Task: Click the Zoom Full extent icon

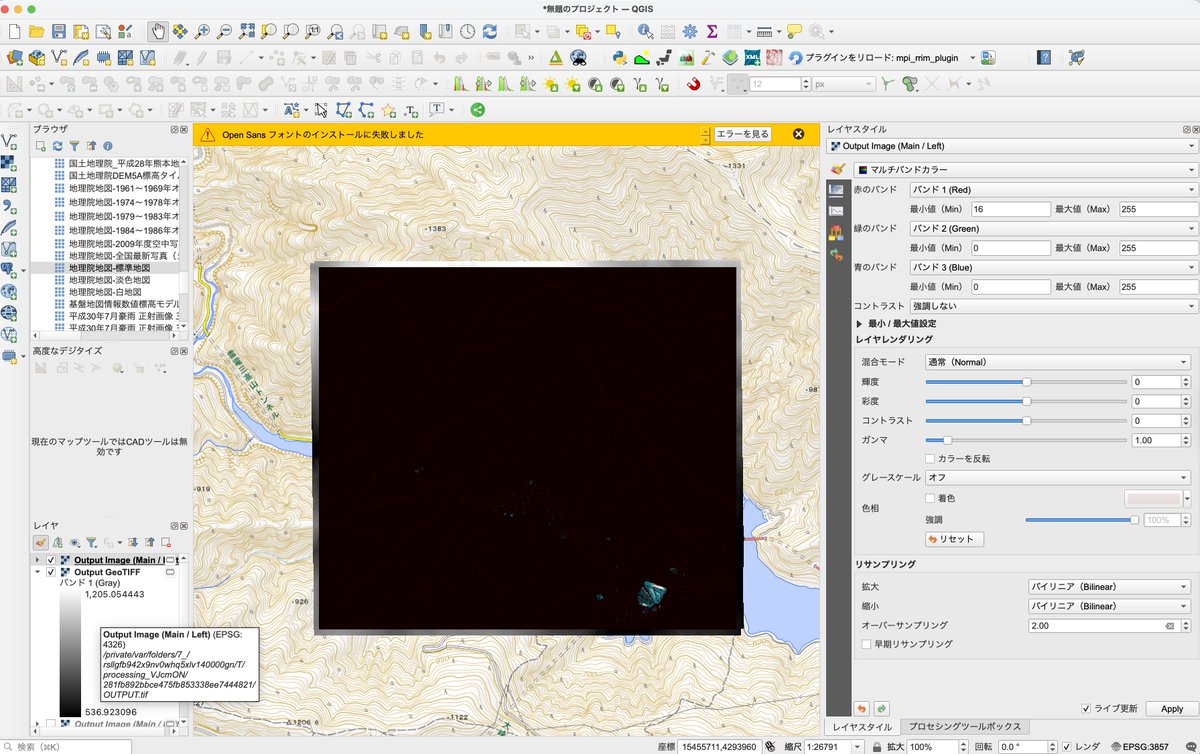Action: pos(249,32)
